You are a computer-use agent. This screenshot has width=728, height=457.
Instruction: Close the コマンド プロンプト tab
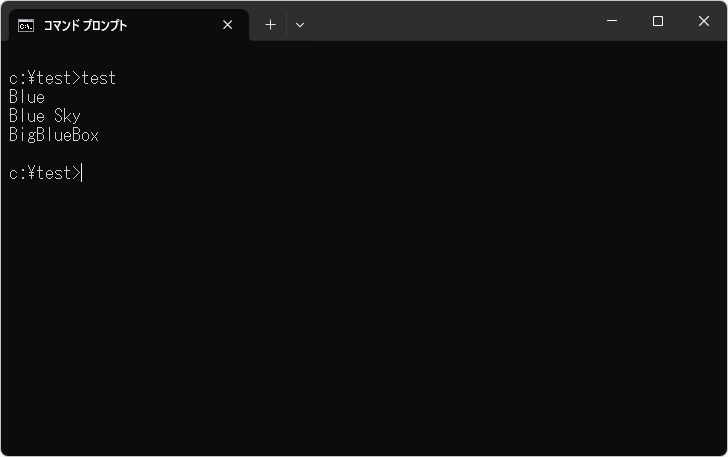[x=228, y=25]
